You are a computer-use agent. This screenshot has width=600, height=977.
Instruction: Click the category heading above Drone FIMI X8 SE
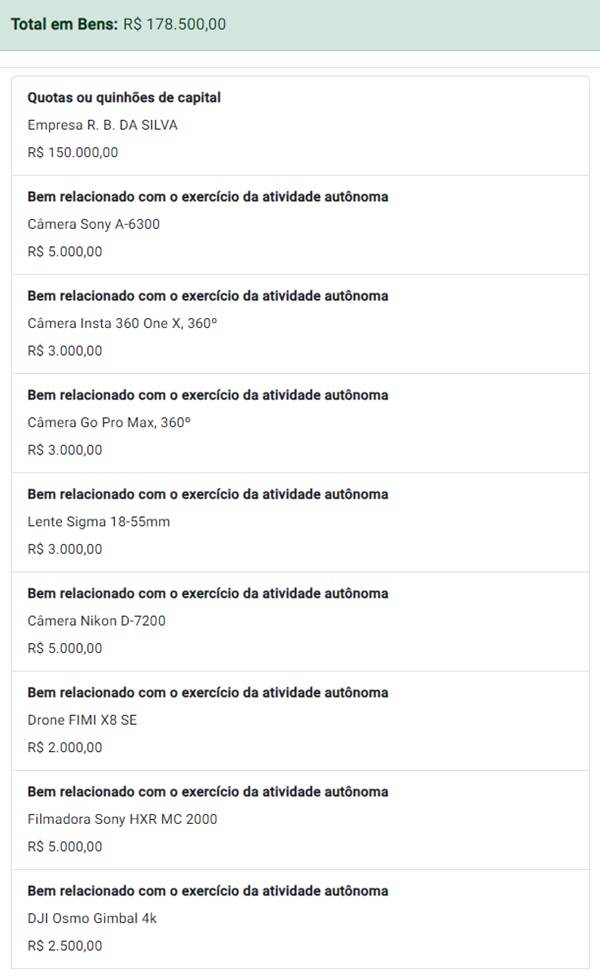click(208, 693)
